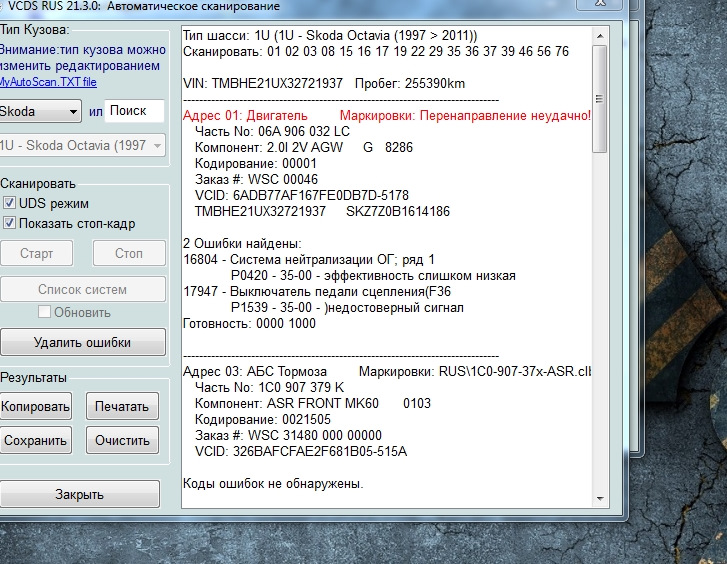Click the window close X button
The height and width of the screenshot is (564, 727).
pos(600,3)
